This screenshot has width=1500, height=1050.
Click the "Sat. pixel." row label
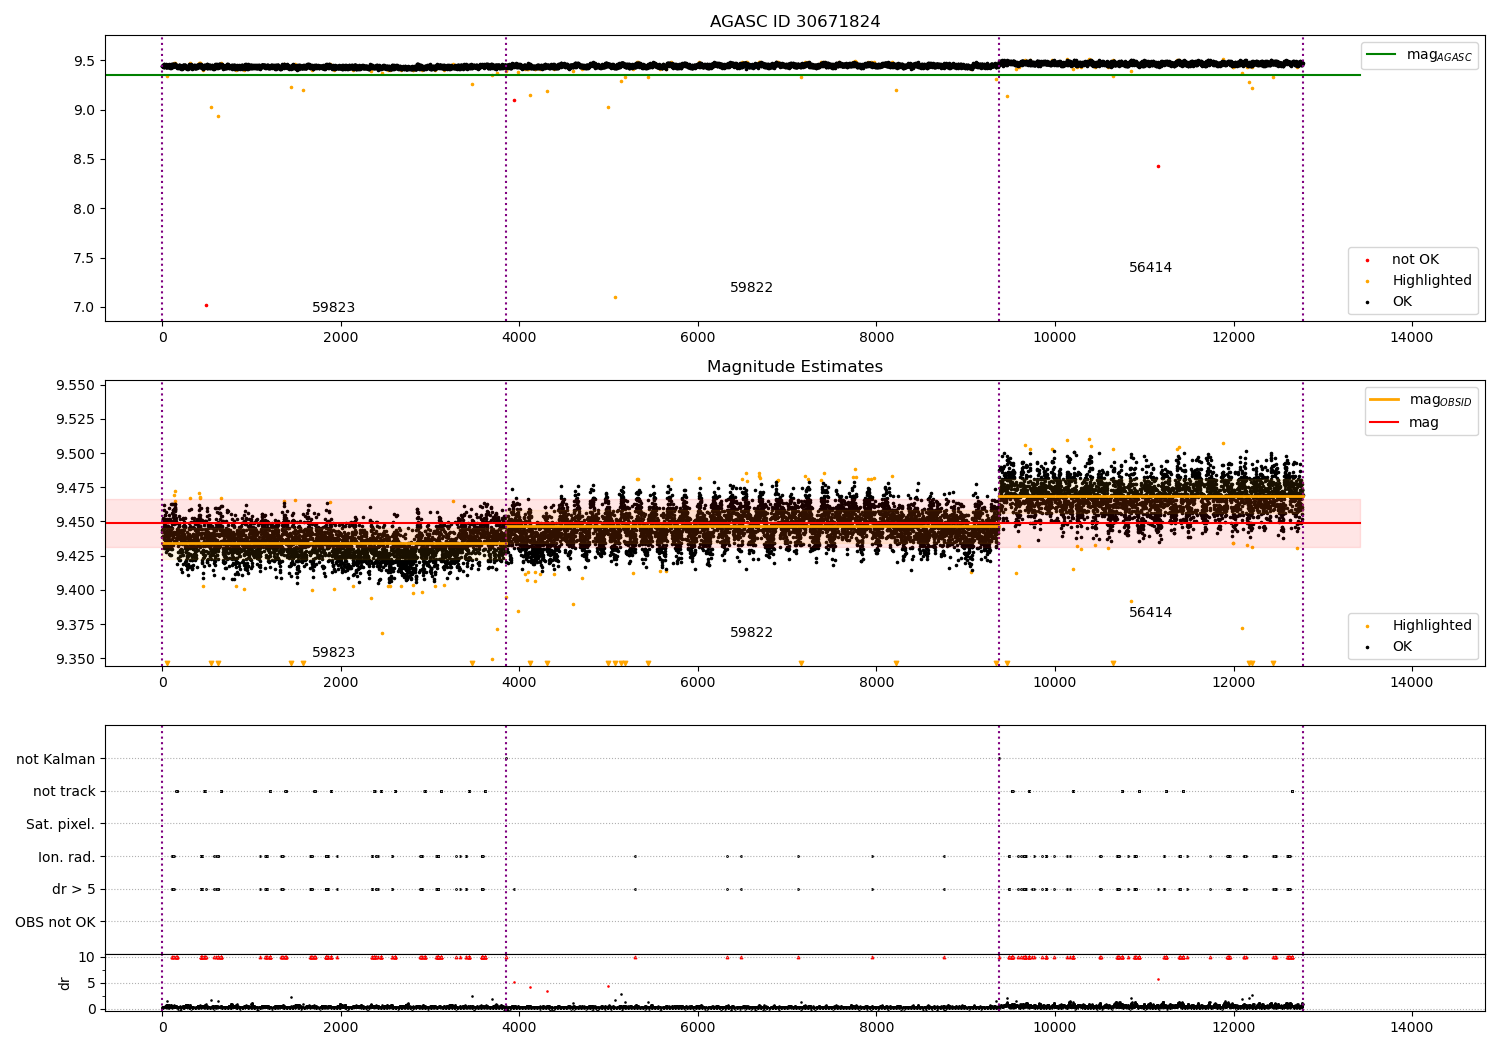coord(61,825)
